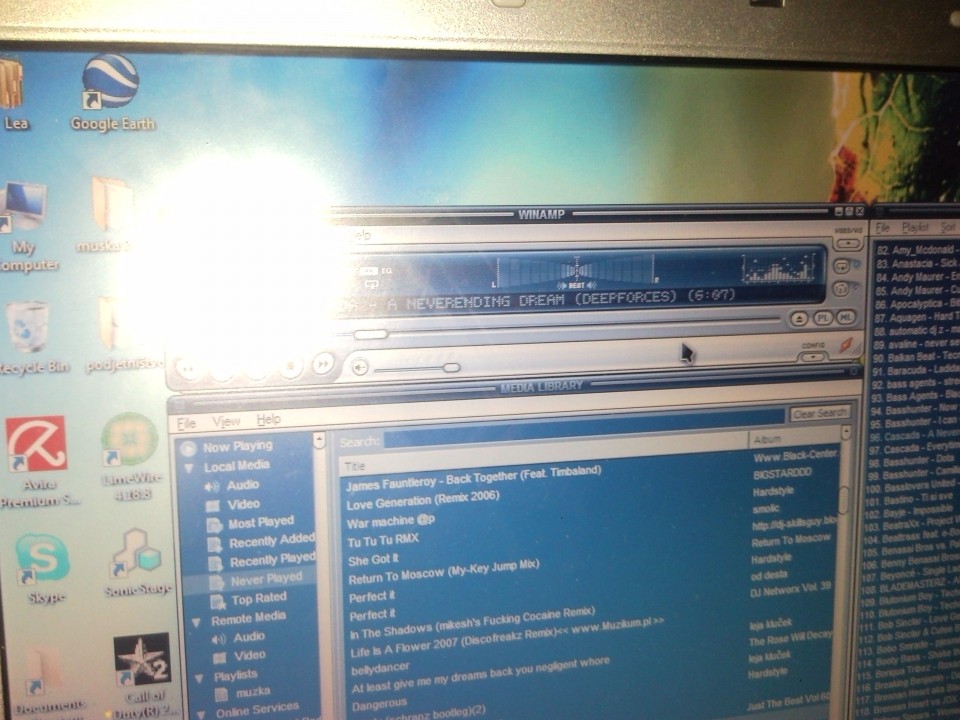Click Winamp eject/open file button
960x720 pixels.
[798, 318]
